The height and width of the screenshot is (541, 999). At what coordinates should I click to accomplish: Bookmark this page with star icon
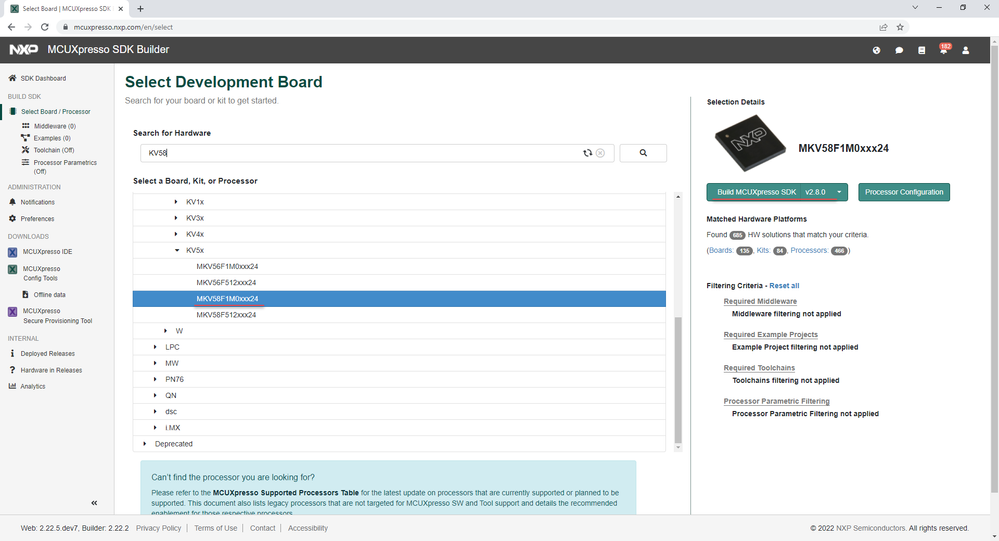900,27
